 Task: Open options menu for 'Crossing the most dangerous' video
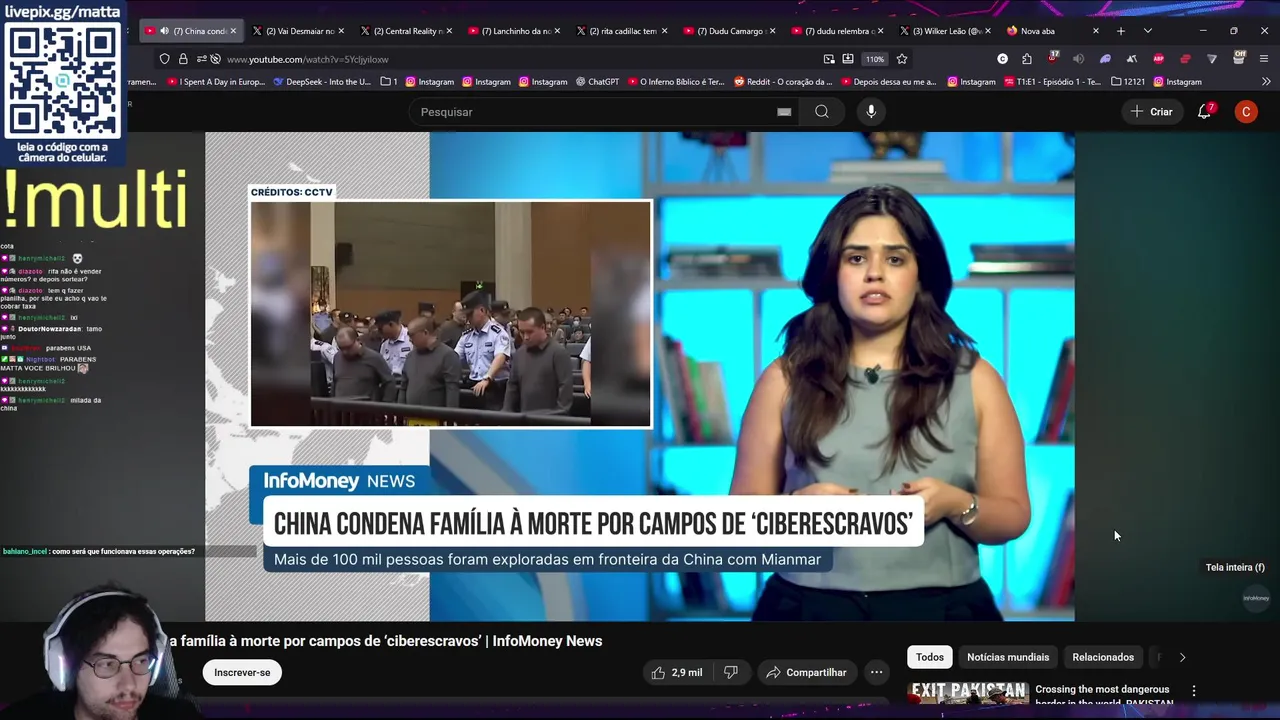pos(1194,691)
